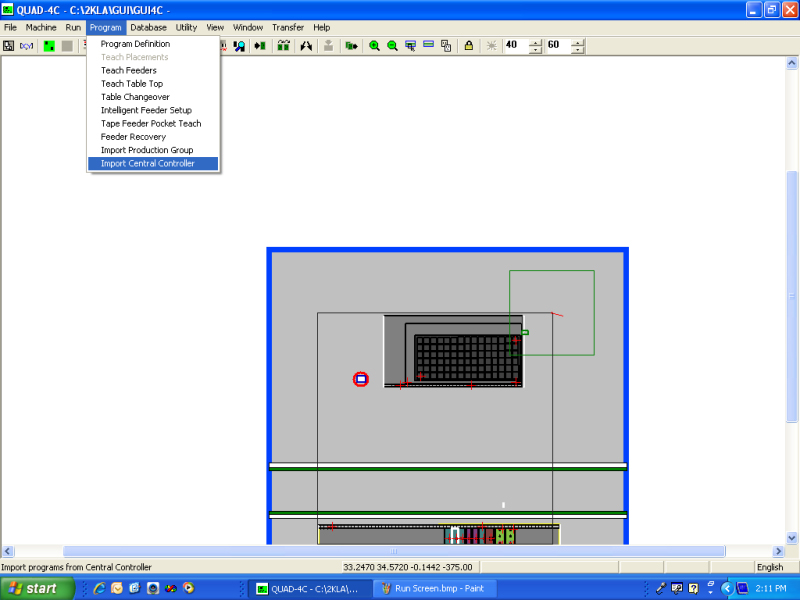This screenshot has height=600, width=800.
Task: Choose Import Production Group
Action: coord(153,150)
